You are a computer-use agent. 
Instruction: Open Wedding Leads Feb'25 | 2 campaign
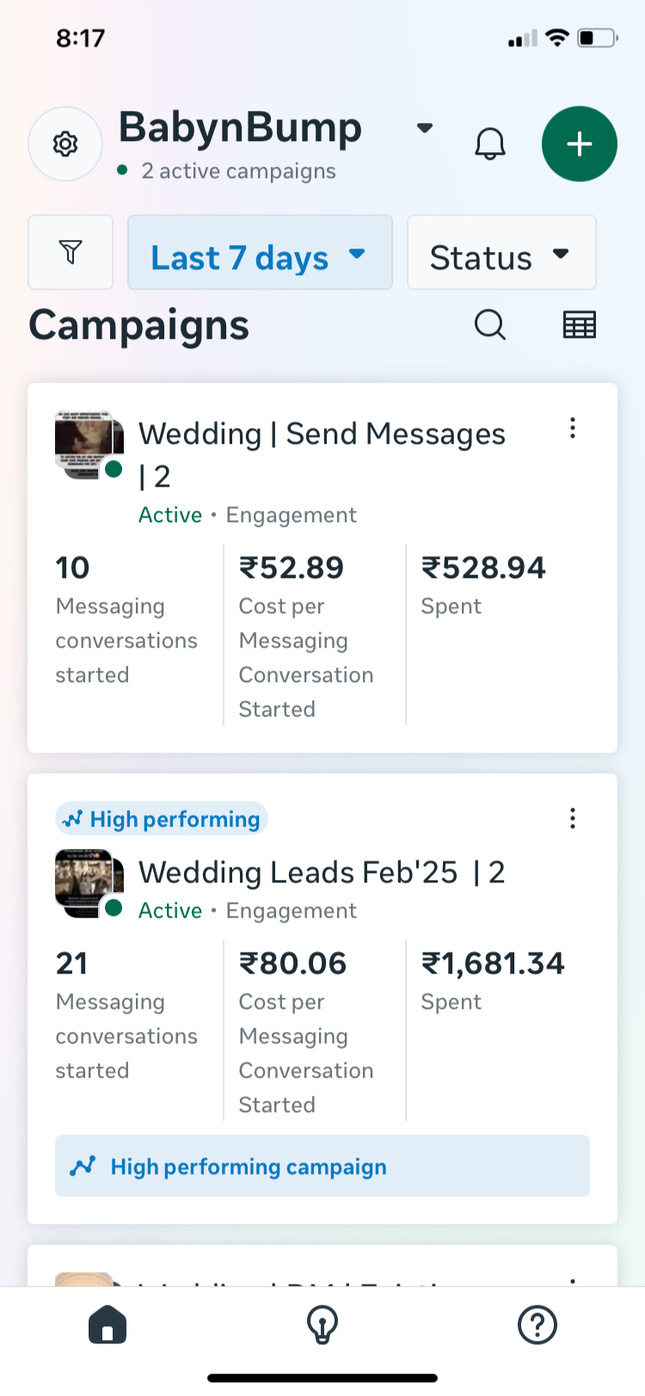(322, 872)
